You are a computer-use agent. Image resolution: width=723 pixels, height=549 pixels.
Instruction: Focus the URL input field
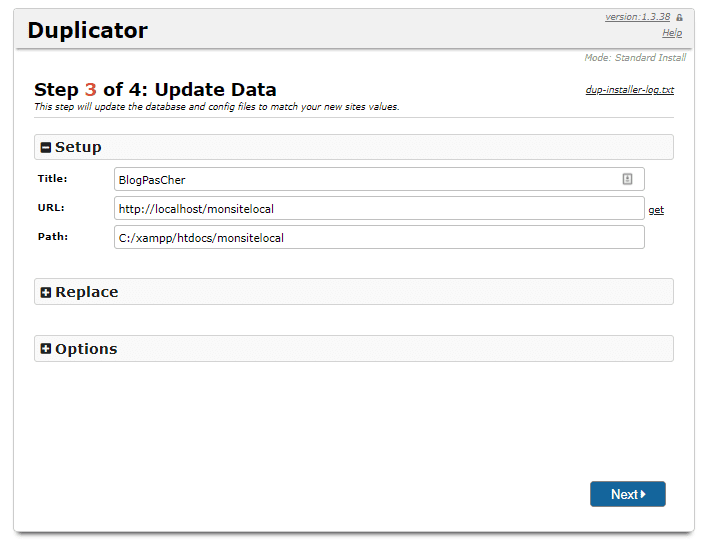(379, 208)
